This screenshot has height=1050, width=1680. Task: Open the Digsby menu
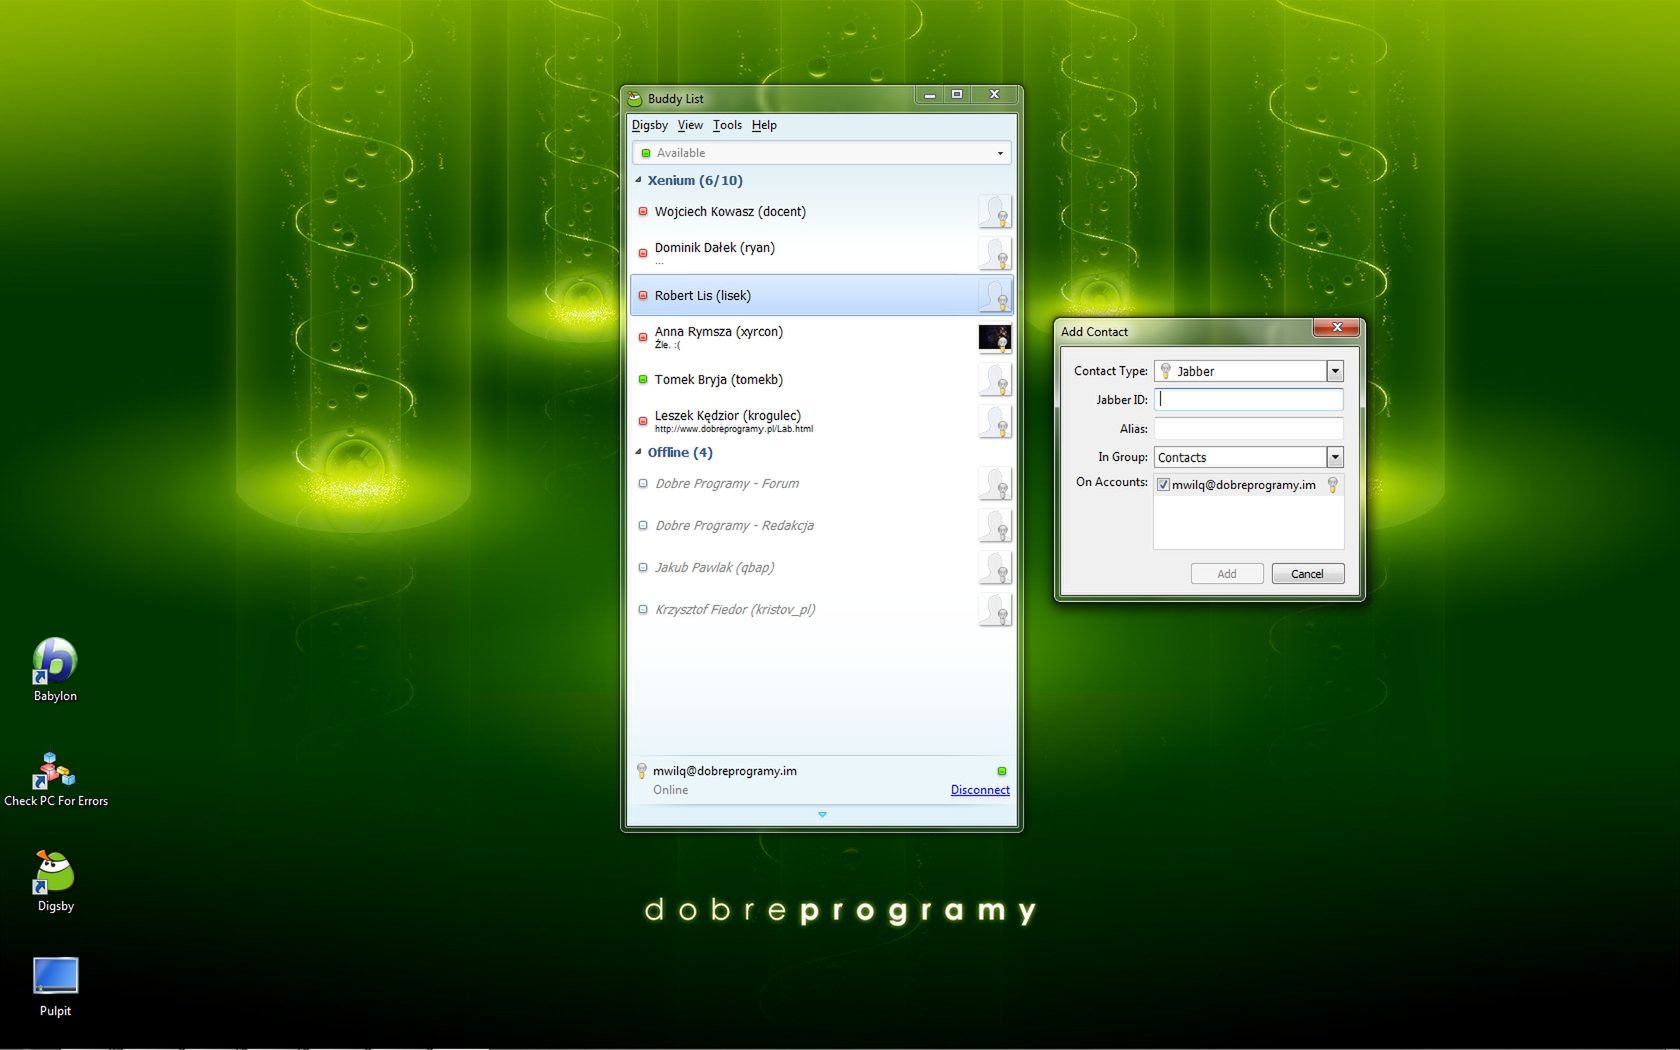pos(650,125)
